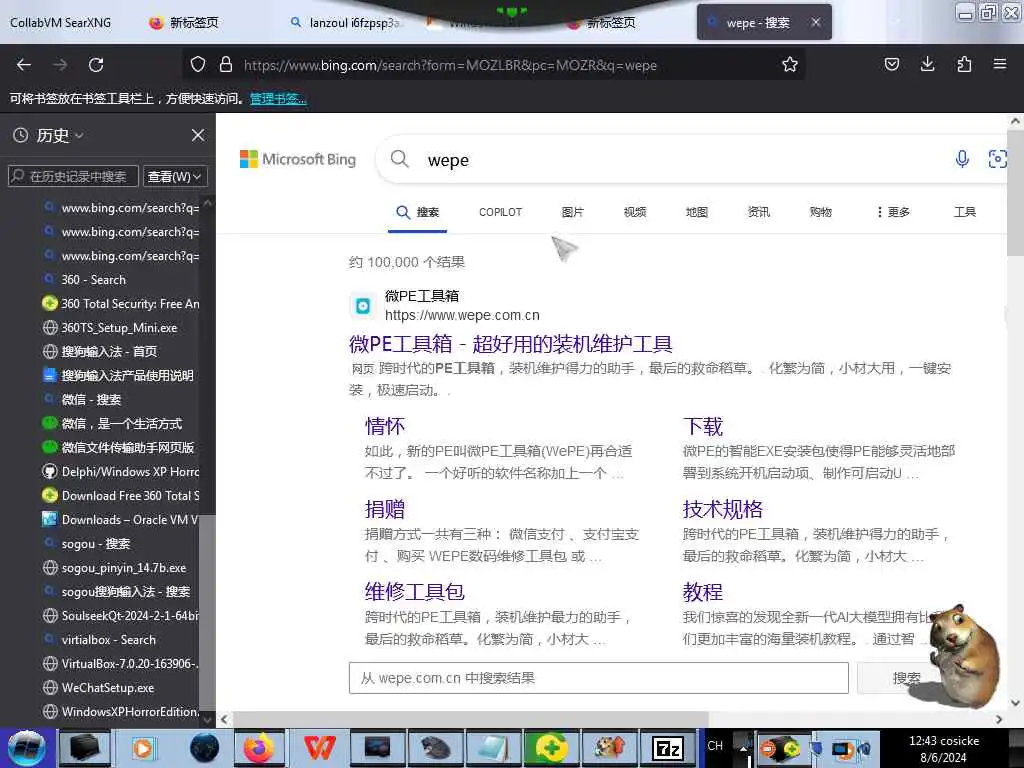Screen dimensions: 1024x768
Task: Open the extensions puzzle icon
Action: [964, 64]
